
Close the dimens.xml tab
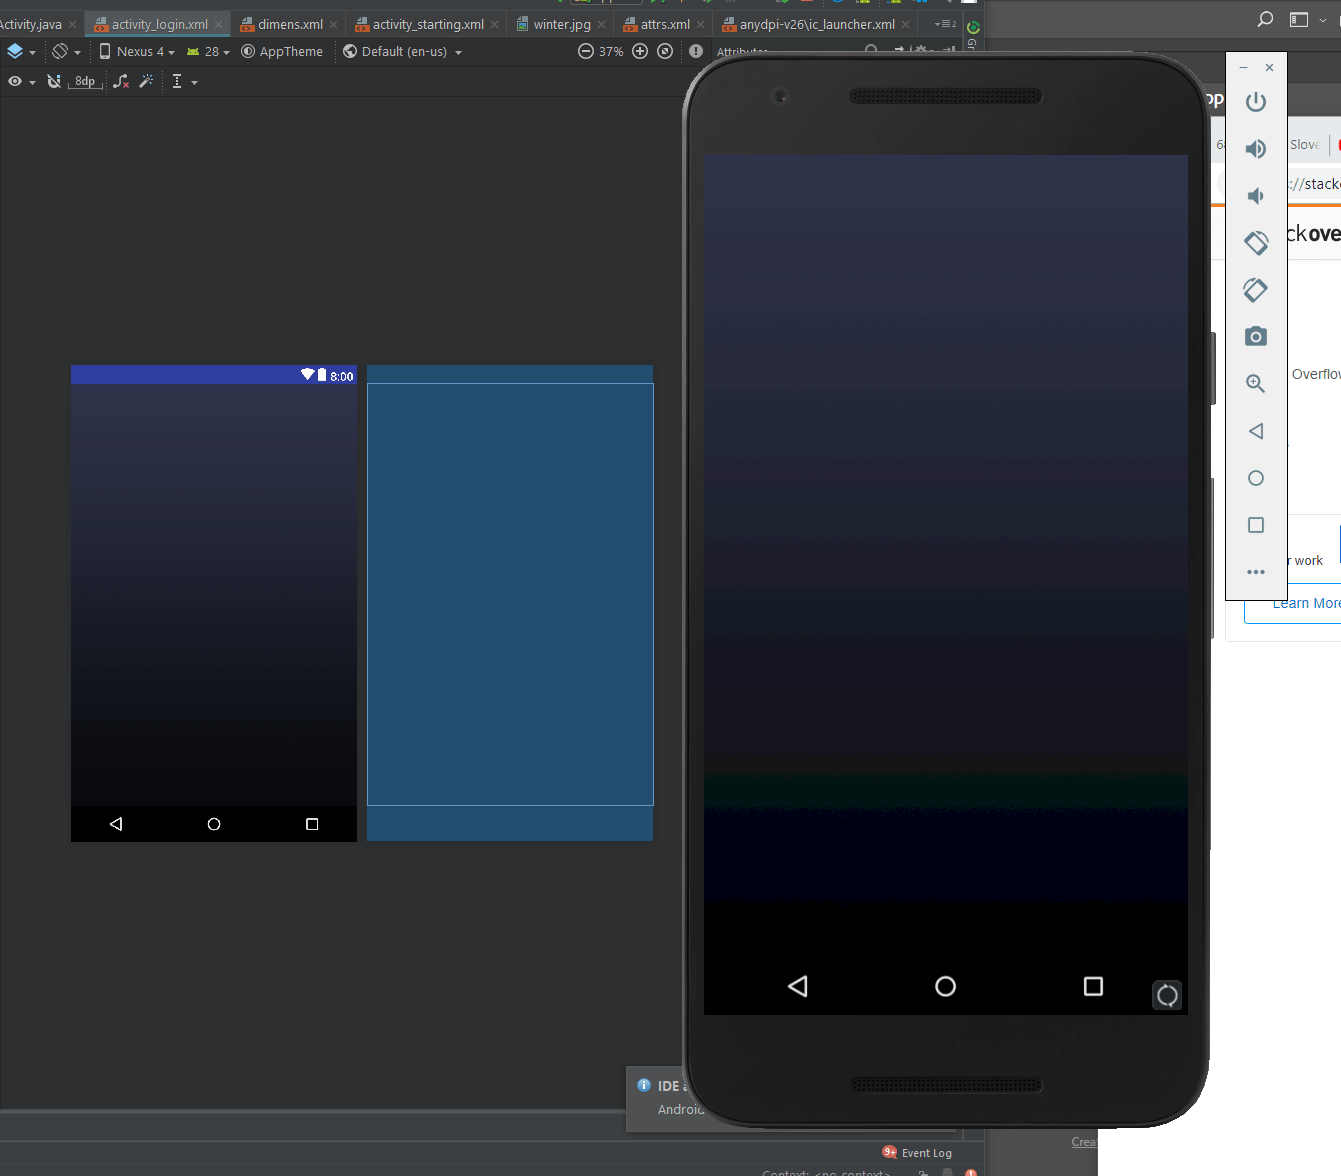point(333,24)
